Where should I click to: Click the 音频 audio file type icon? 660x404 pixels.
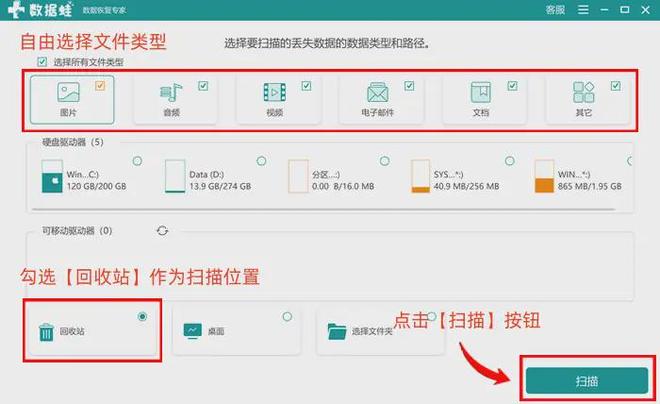[171, 92]
